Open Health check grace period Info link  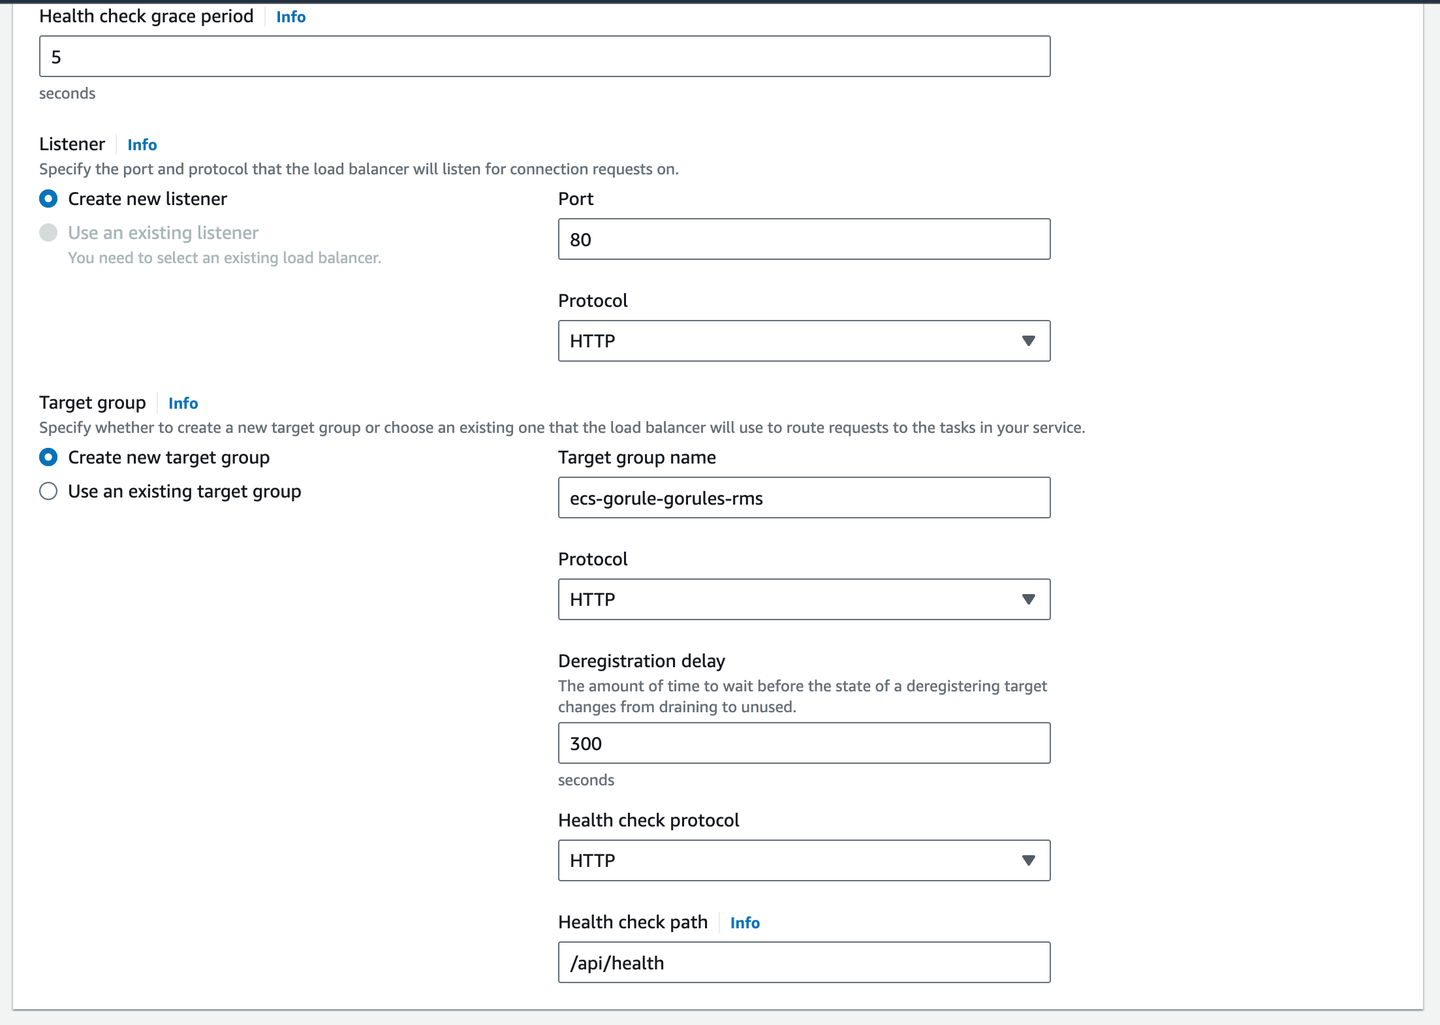point(290,16)
